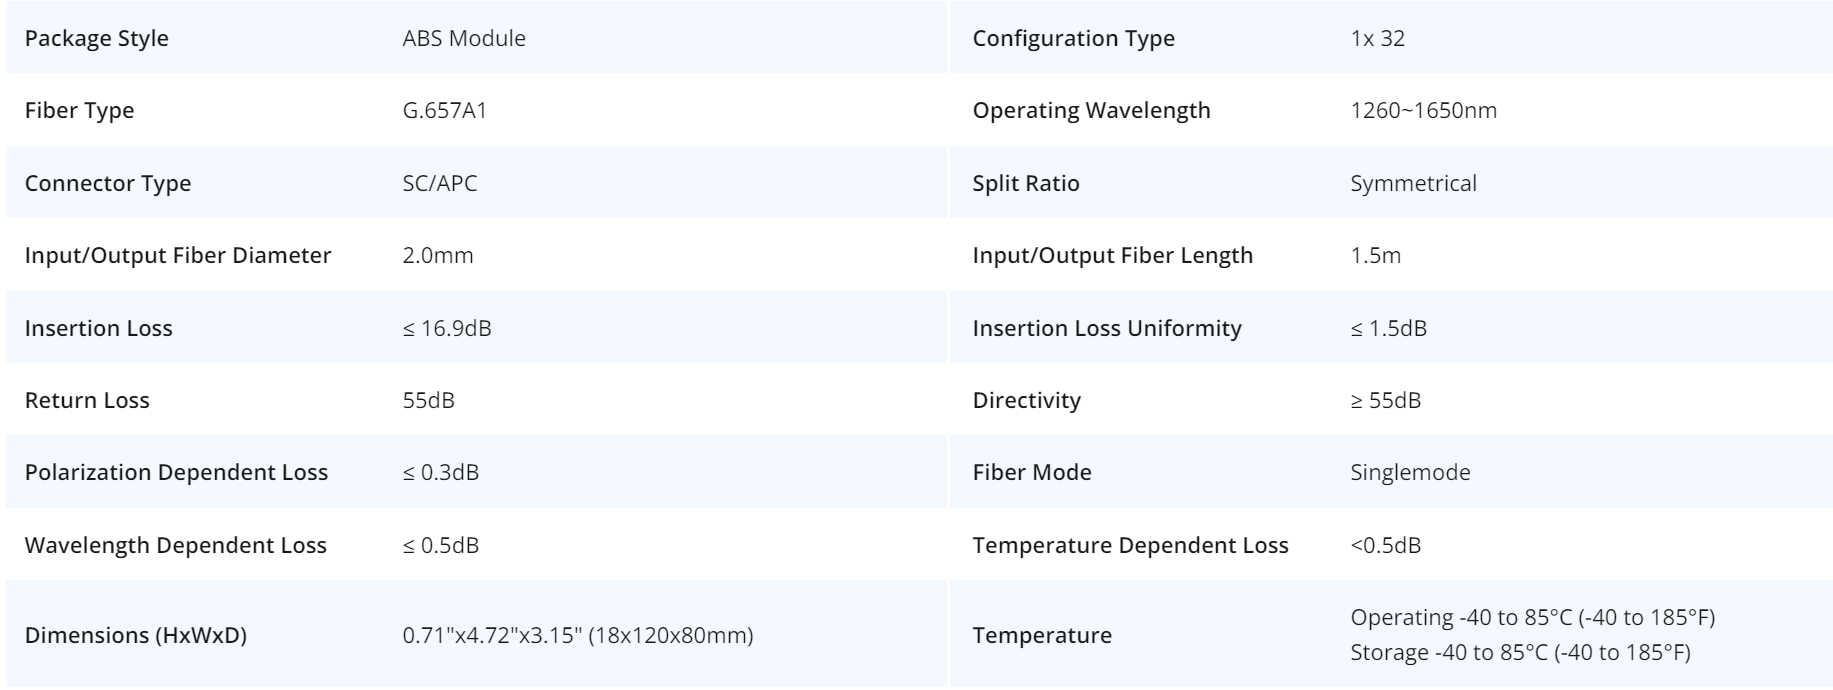Screen dimensions: 1833x690
Task: Click the SC/APC connector value
Action: click(x=440, y=183)
